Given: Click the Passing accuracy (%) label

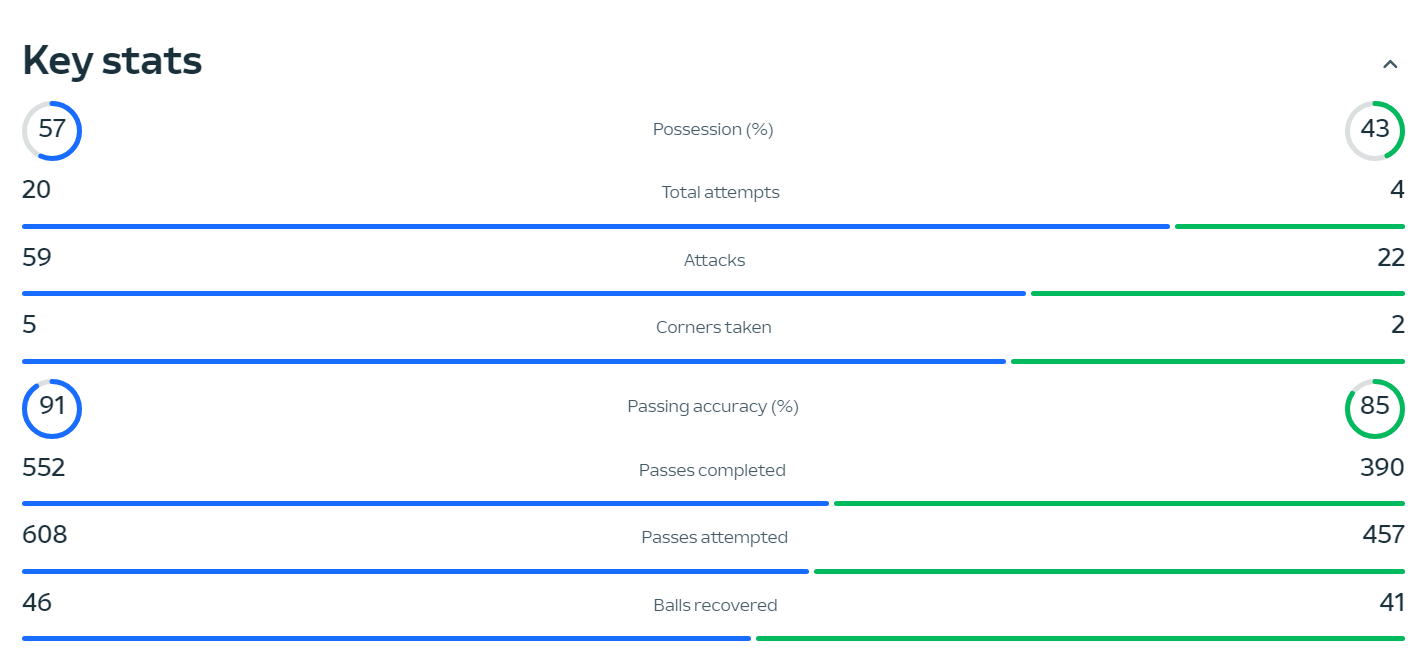Looking at the screenshot, I should (713, 407).
